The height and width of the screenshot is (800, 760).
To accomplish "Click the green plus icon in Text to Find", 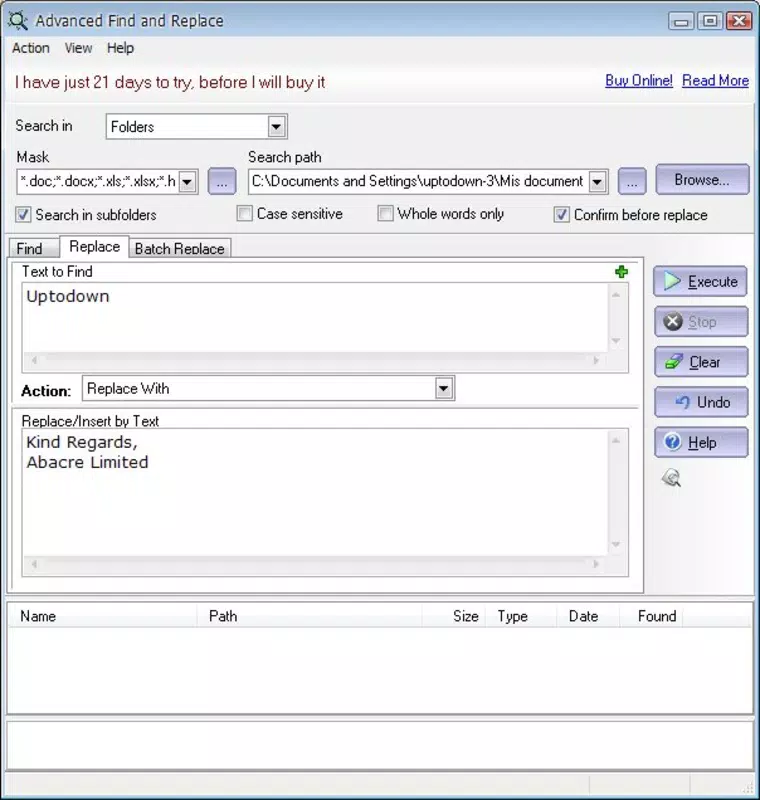I will point(621,272).
